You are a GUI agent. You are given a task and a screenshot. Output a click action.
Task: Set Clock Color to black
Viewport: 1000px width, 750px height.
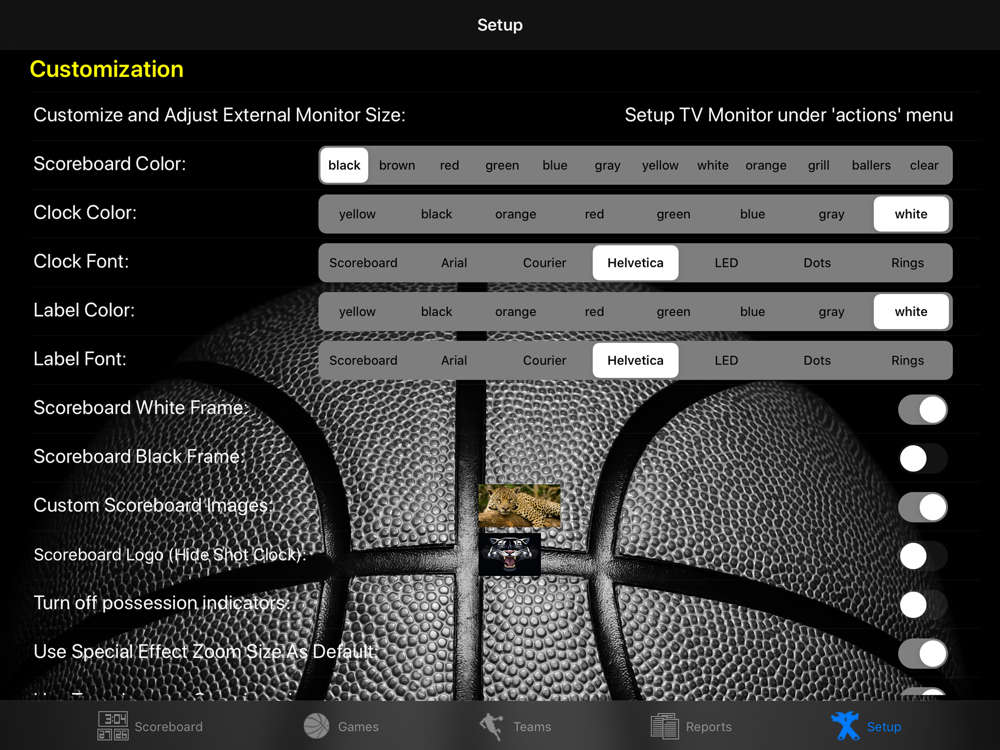pos(436,214)
